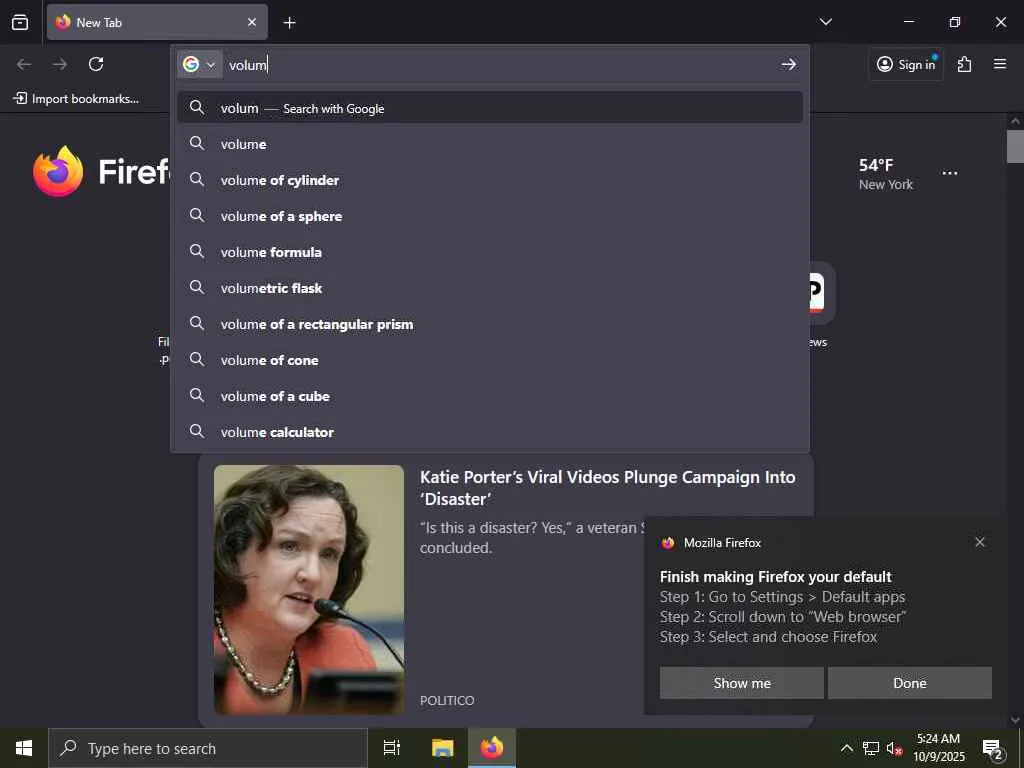1024x768 pixels.
Task: Select the "volume calculator" suggestion
Action: coord(490,432)
